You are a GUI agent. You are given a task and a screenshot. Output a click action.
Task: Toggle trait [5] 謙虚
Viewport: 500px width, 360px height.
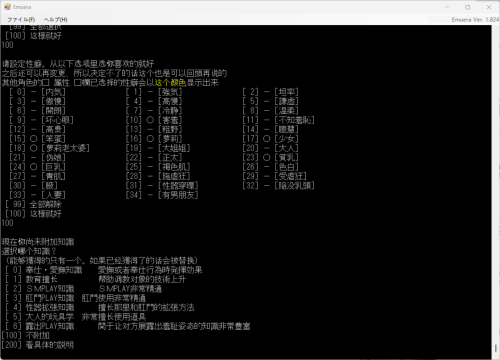(x=270, y=101)
